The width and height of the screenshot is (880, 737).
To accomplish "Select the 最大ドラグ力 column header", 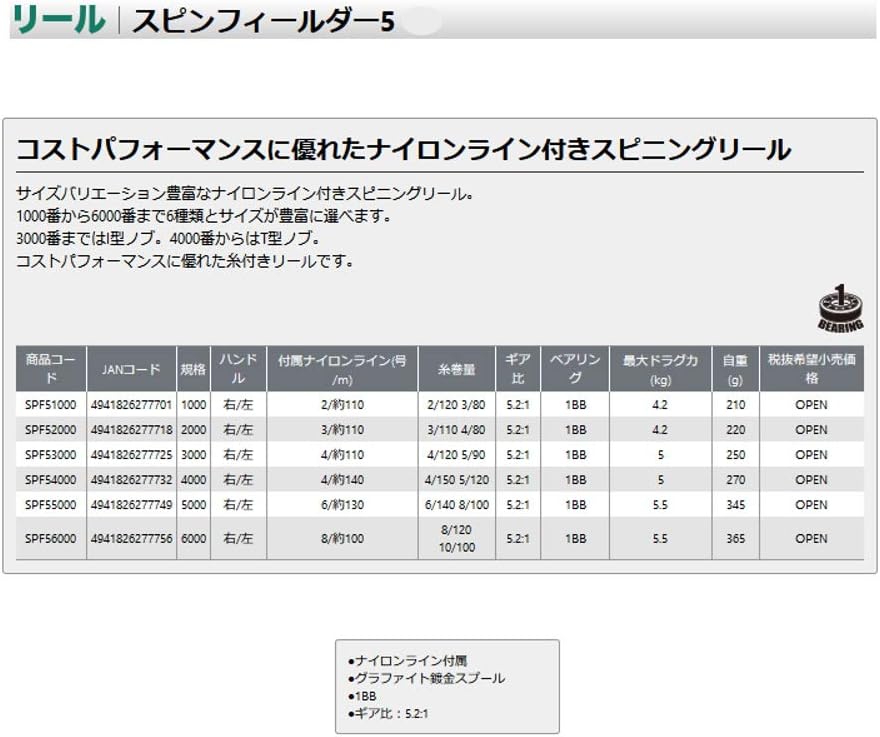I will [x=660, y=369].
